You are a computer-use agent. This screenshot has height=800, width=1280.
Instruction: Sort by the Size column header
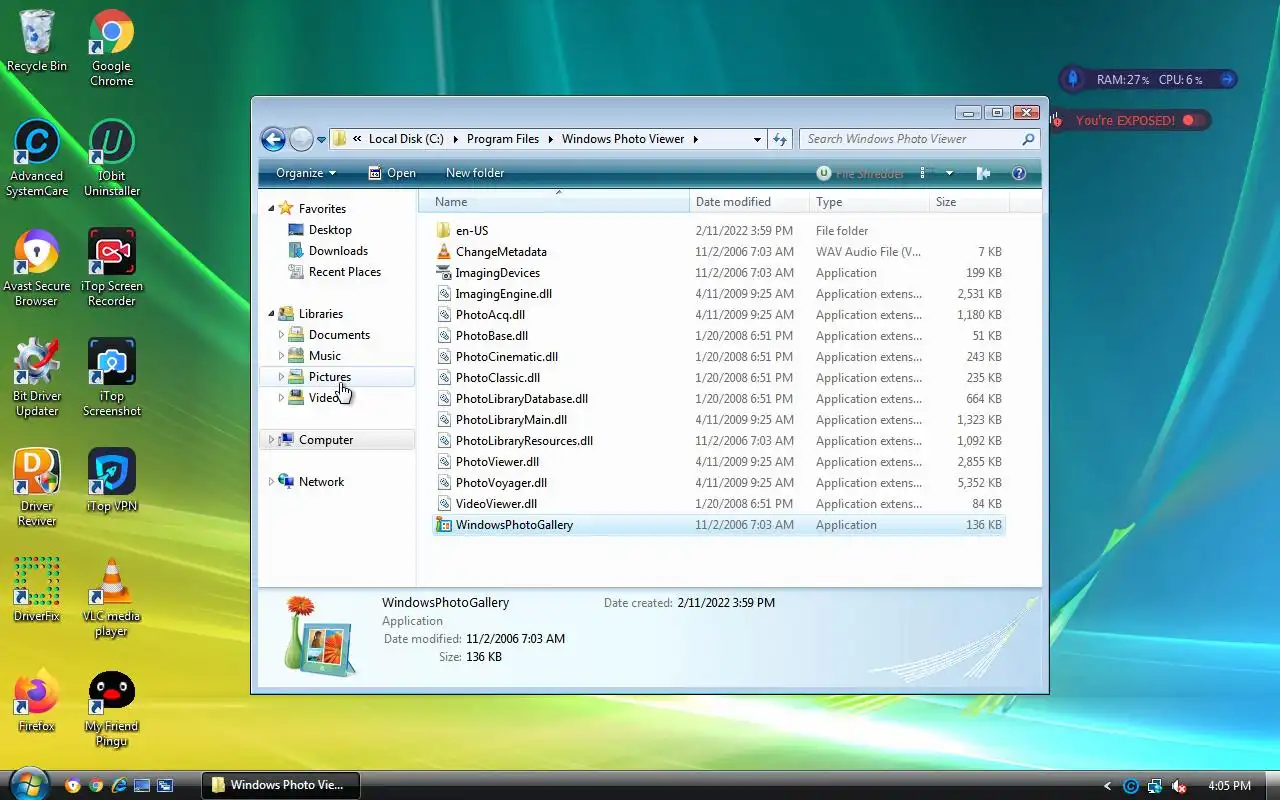[x=969, y=202]
